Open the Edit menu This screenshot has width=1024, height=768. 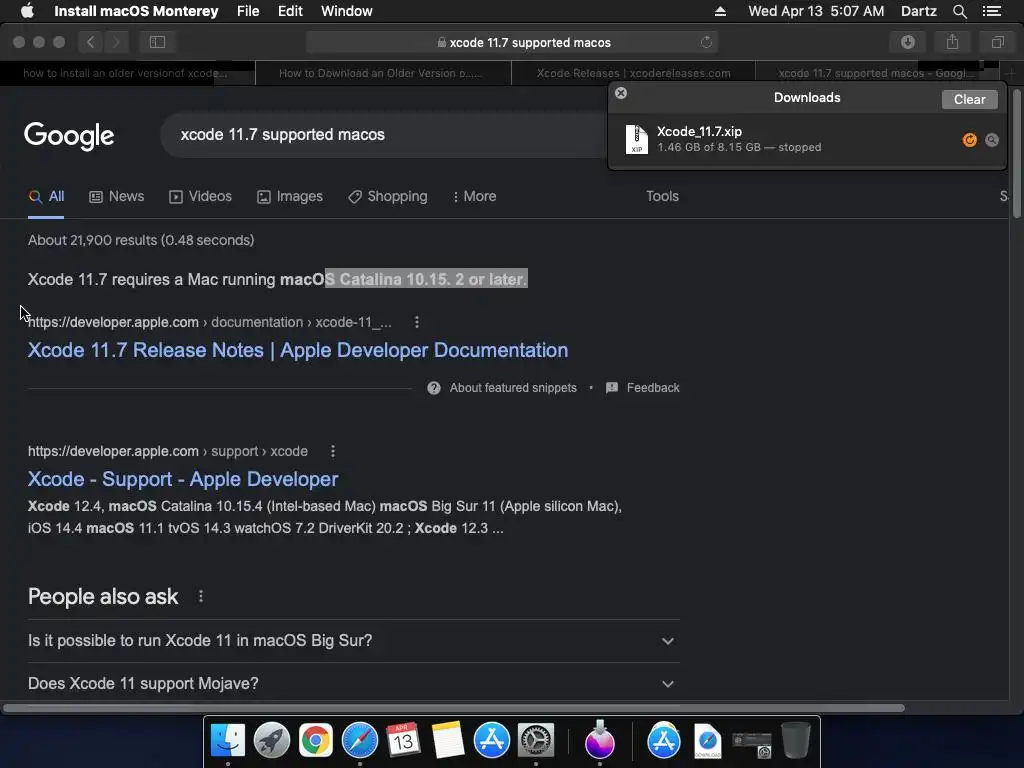click(x=290, y=11)
